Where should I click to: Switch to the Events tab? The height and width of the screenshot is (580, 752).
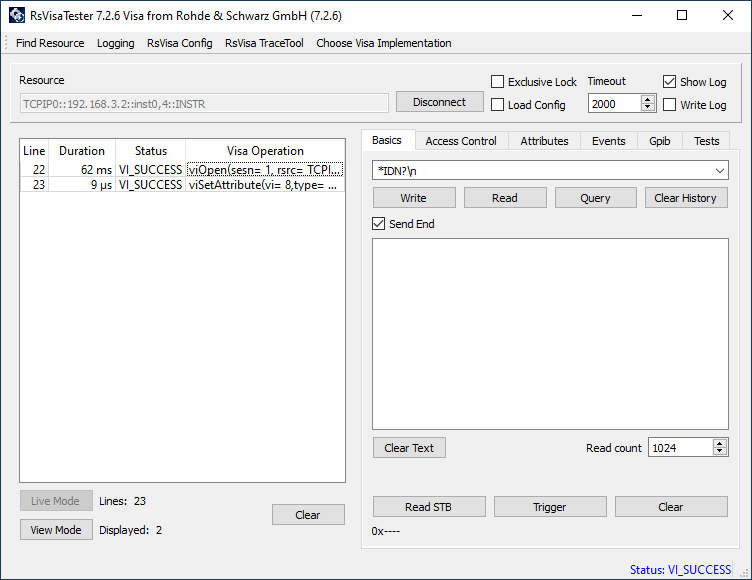click(609, 141)
